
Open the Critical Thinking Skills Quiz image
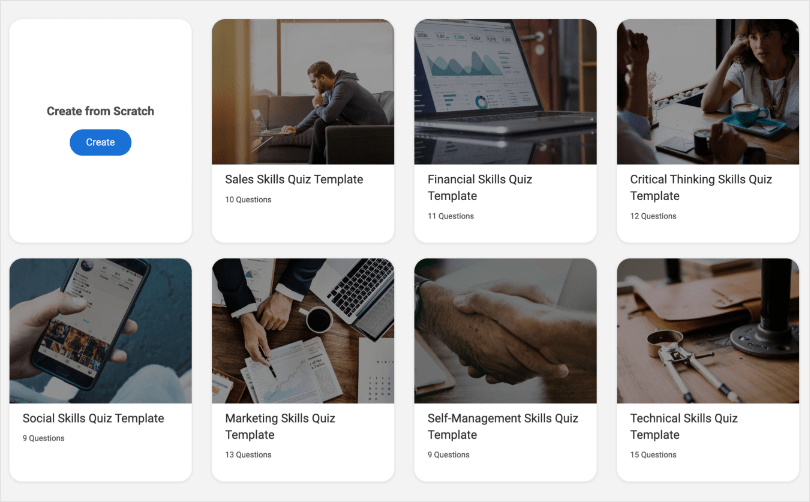pos(708,92)
